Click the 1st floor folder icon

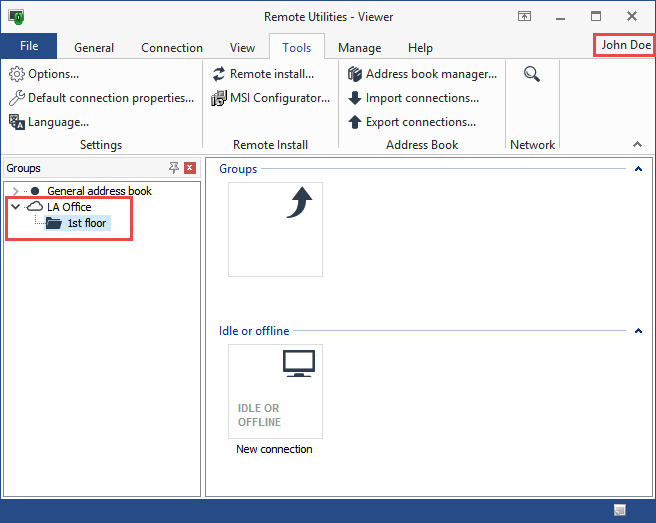point(54,223)
